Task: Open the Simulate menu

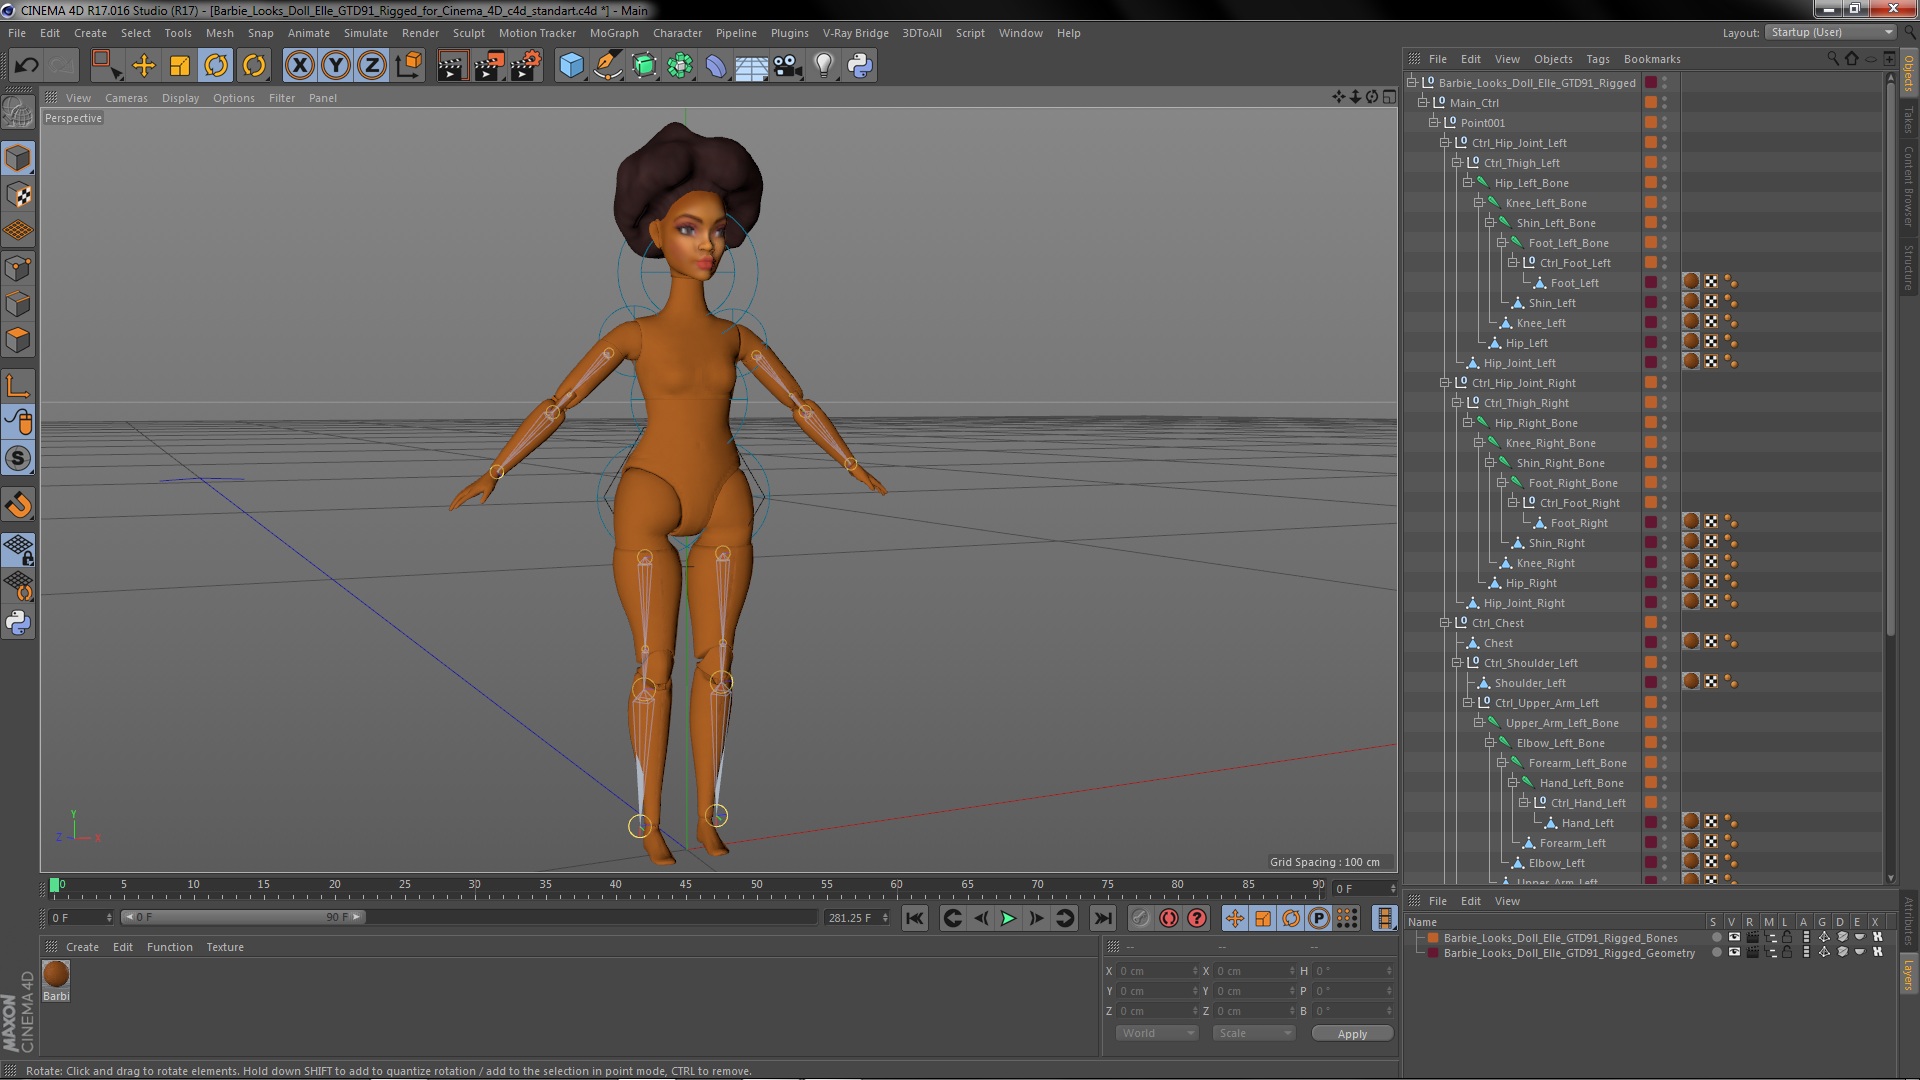Action: coord(366,33)
